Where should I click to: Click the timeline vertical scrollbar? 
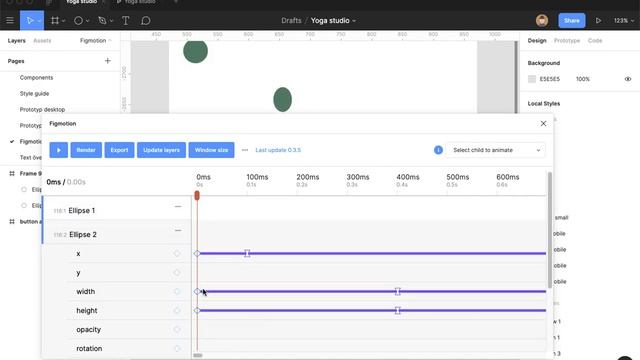pos(550,230)
